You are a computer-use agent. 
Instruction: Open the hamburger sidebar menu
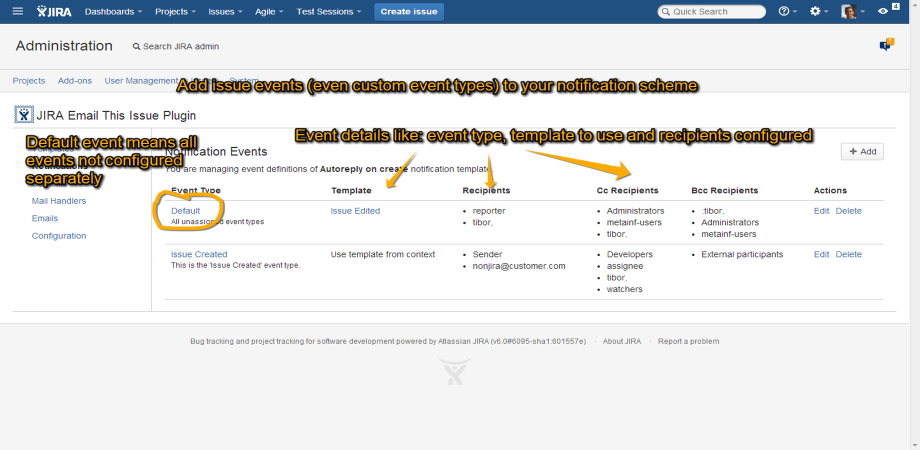pyautogui.click(x=18, y=11)
